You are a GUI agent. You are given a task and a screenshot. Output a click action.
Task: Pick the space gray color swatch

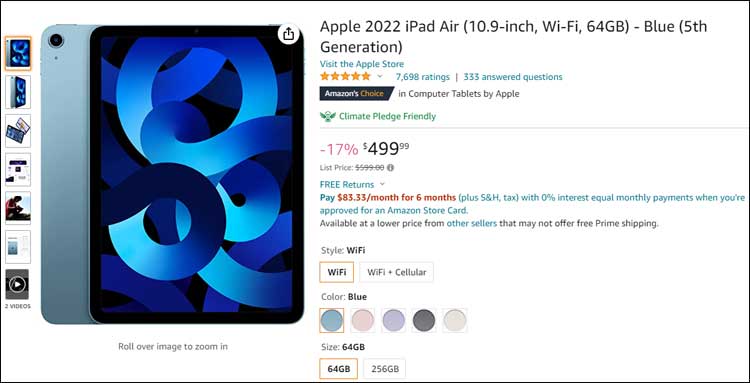point(424,320)
